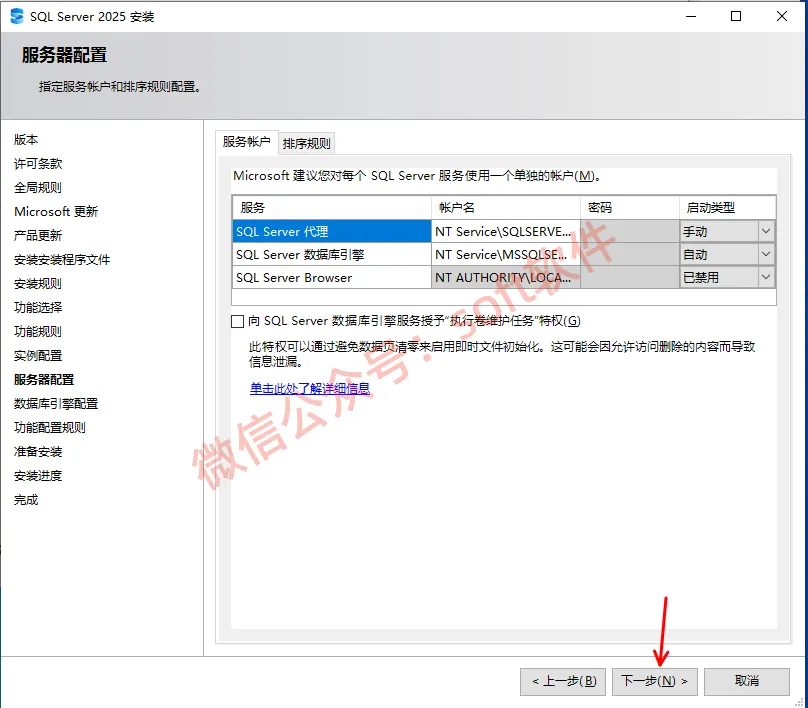Select the 全局规则 step in the sidebar
The image size is (808, 708).
38,188
